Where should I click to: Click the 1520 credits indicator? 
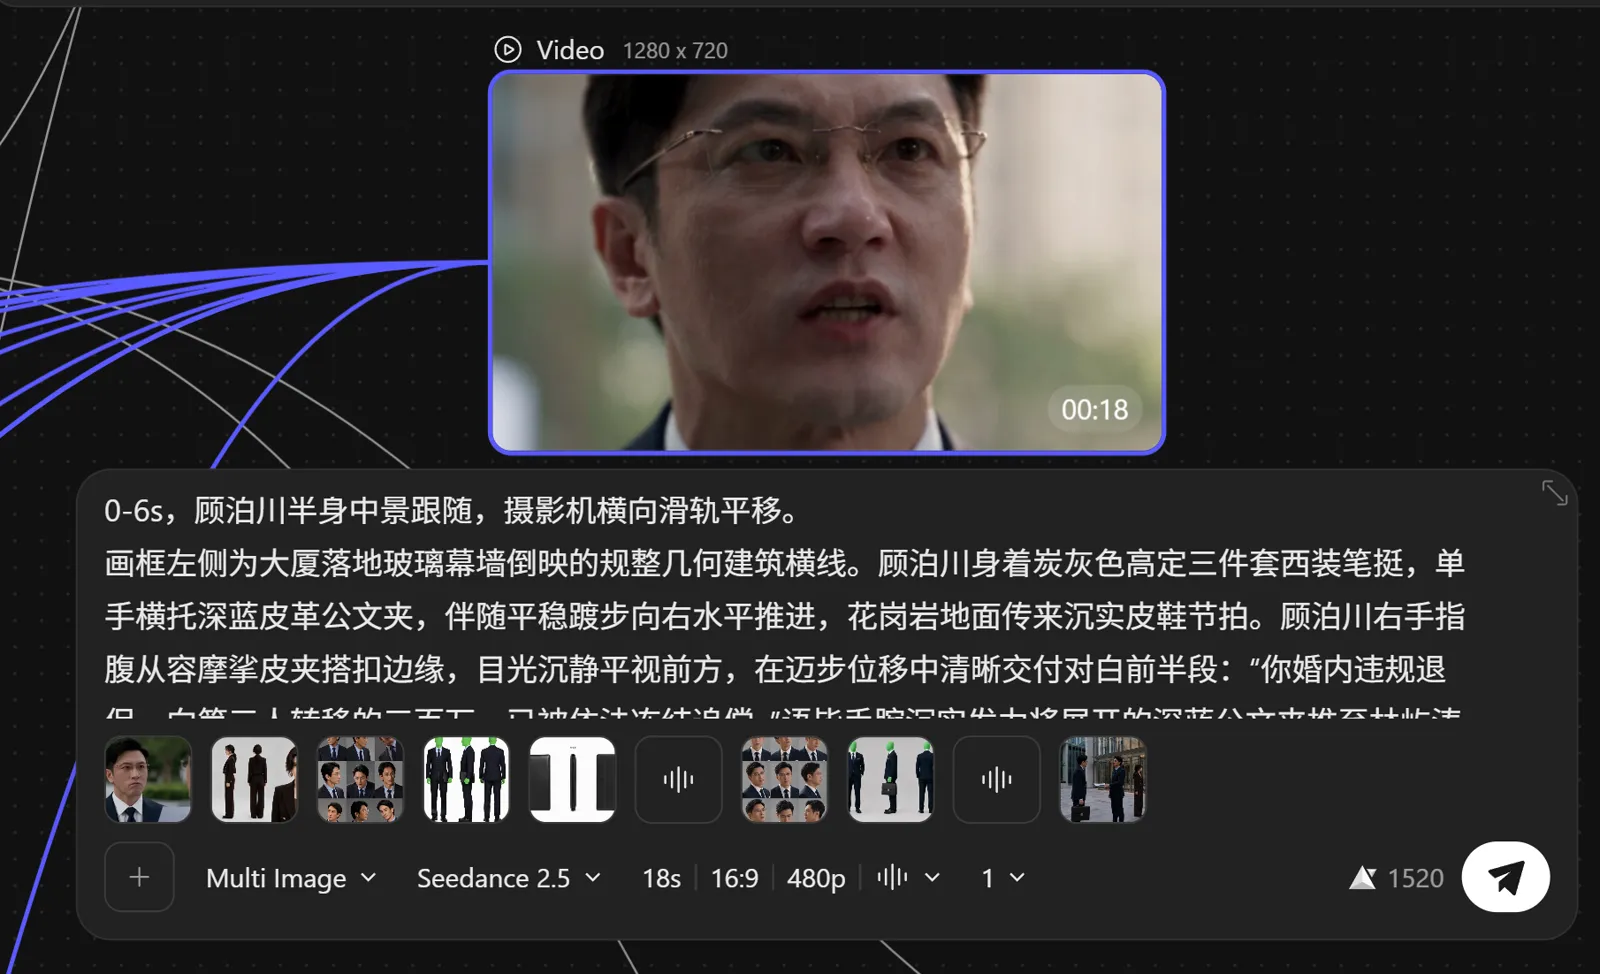1397,878
